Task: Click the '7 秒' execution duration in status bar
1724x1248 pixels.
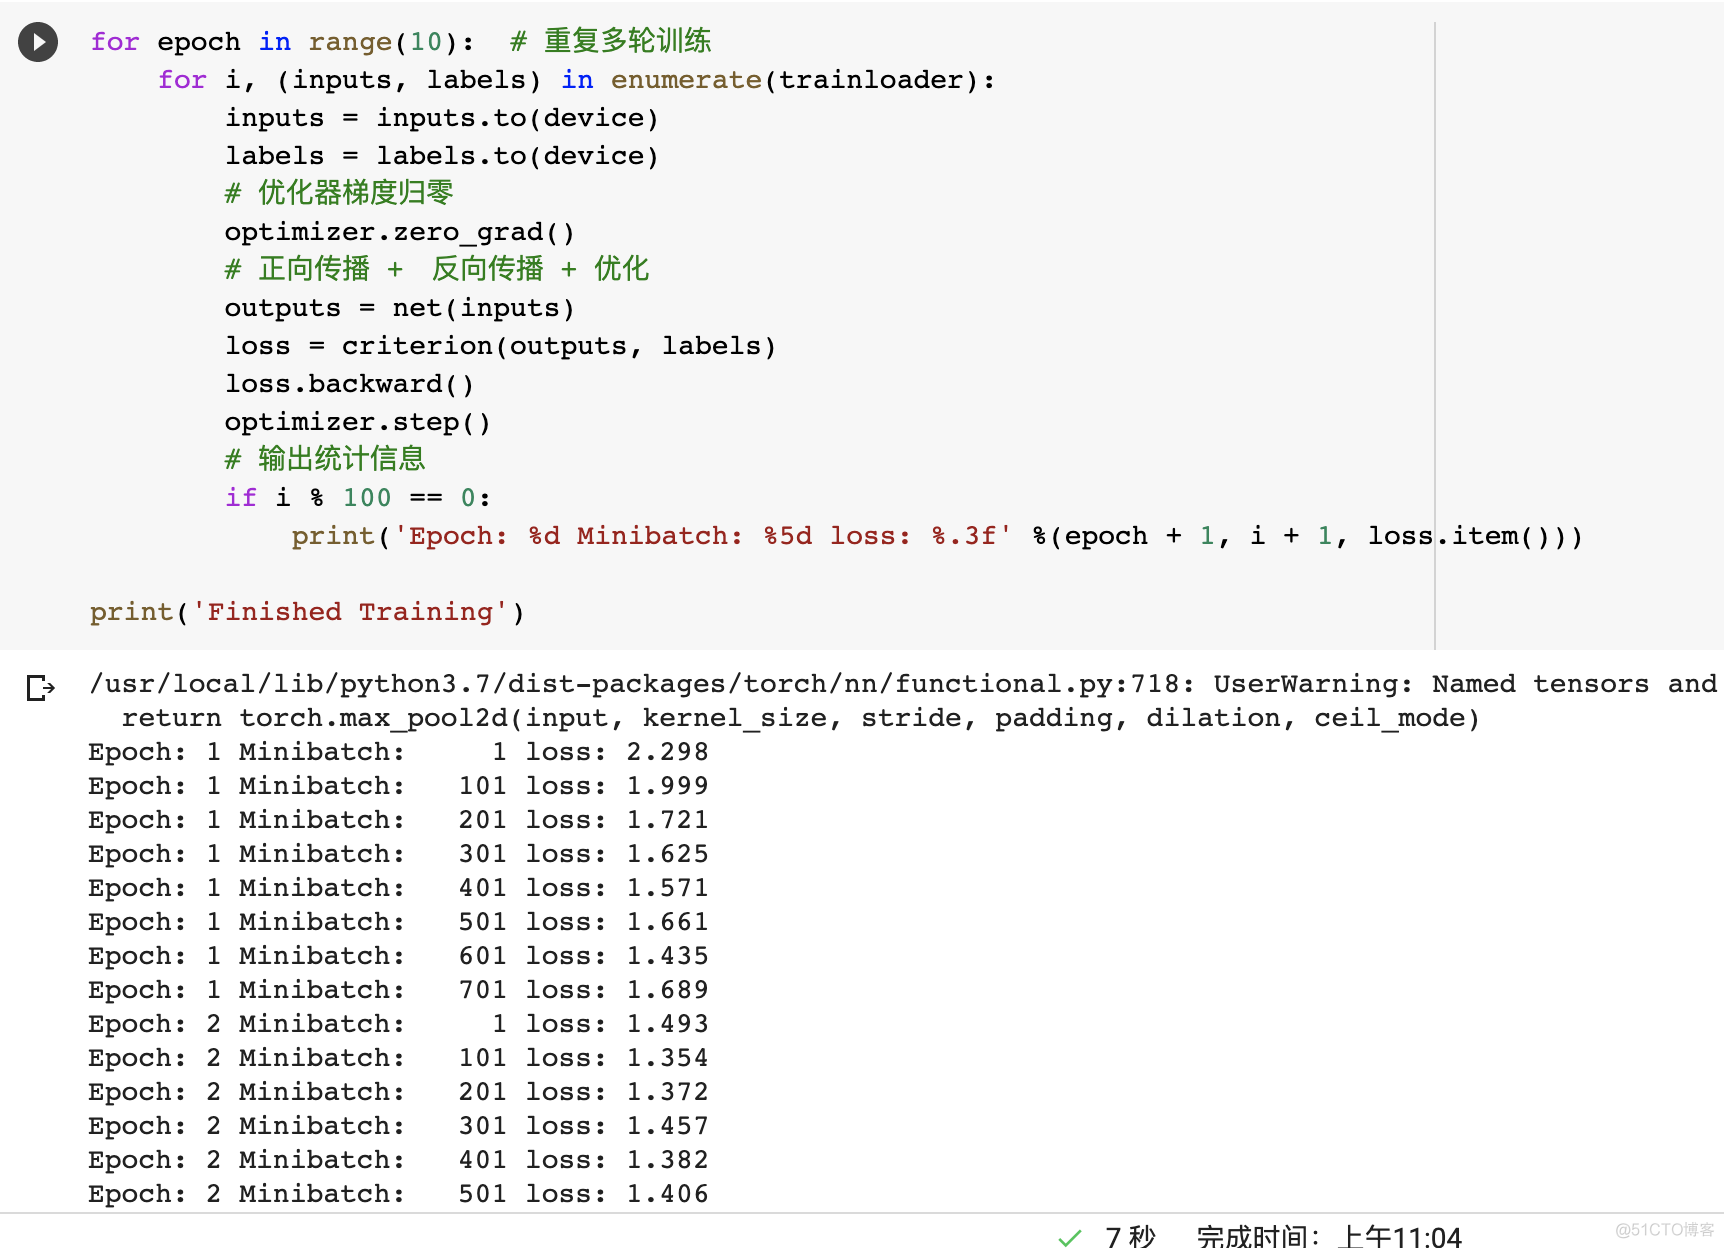Action: pyautogui.click(x=1130, y=1237)
